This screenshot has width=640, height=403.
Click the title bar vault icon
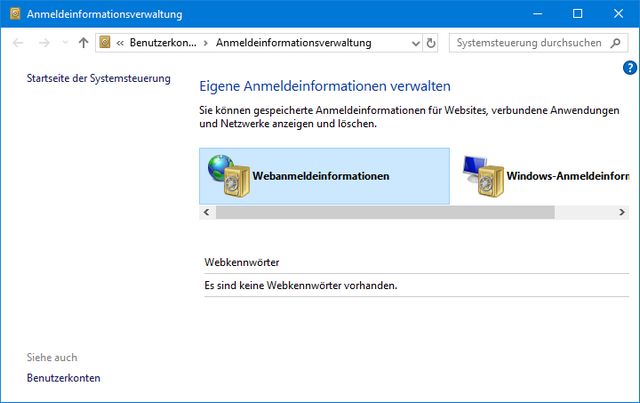pyautogui.click(x=15, y=13)
